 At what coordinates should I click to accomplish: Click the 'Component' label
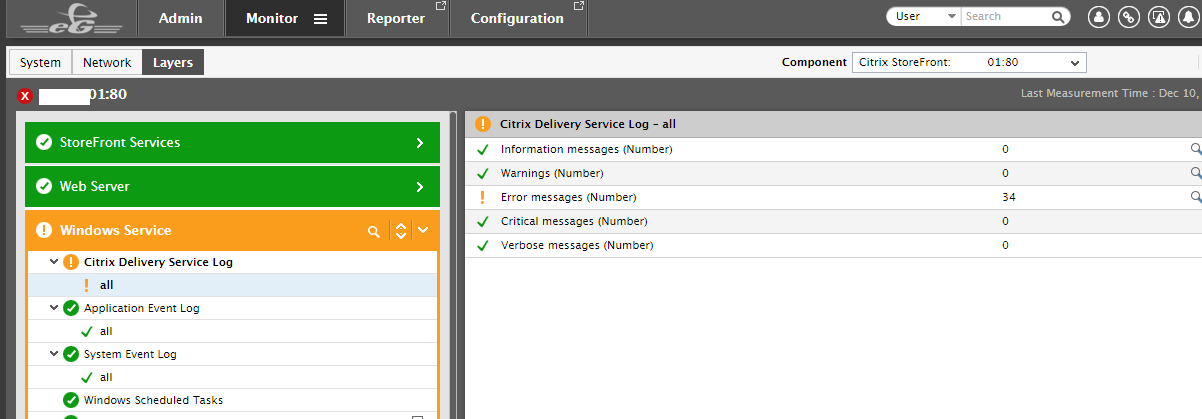814,62
